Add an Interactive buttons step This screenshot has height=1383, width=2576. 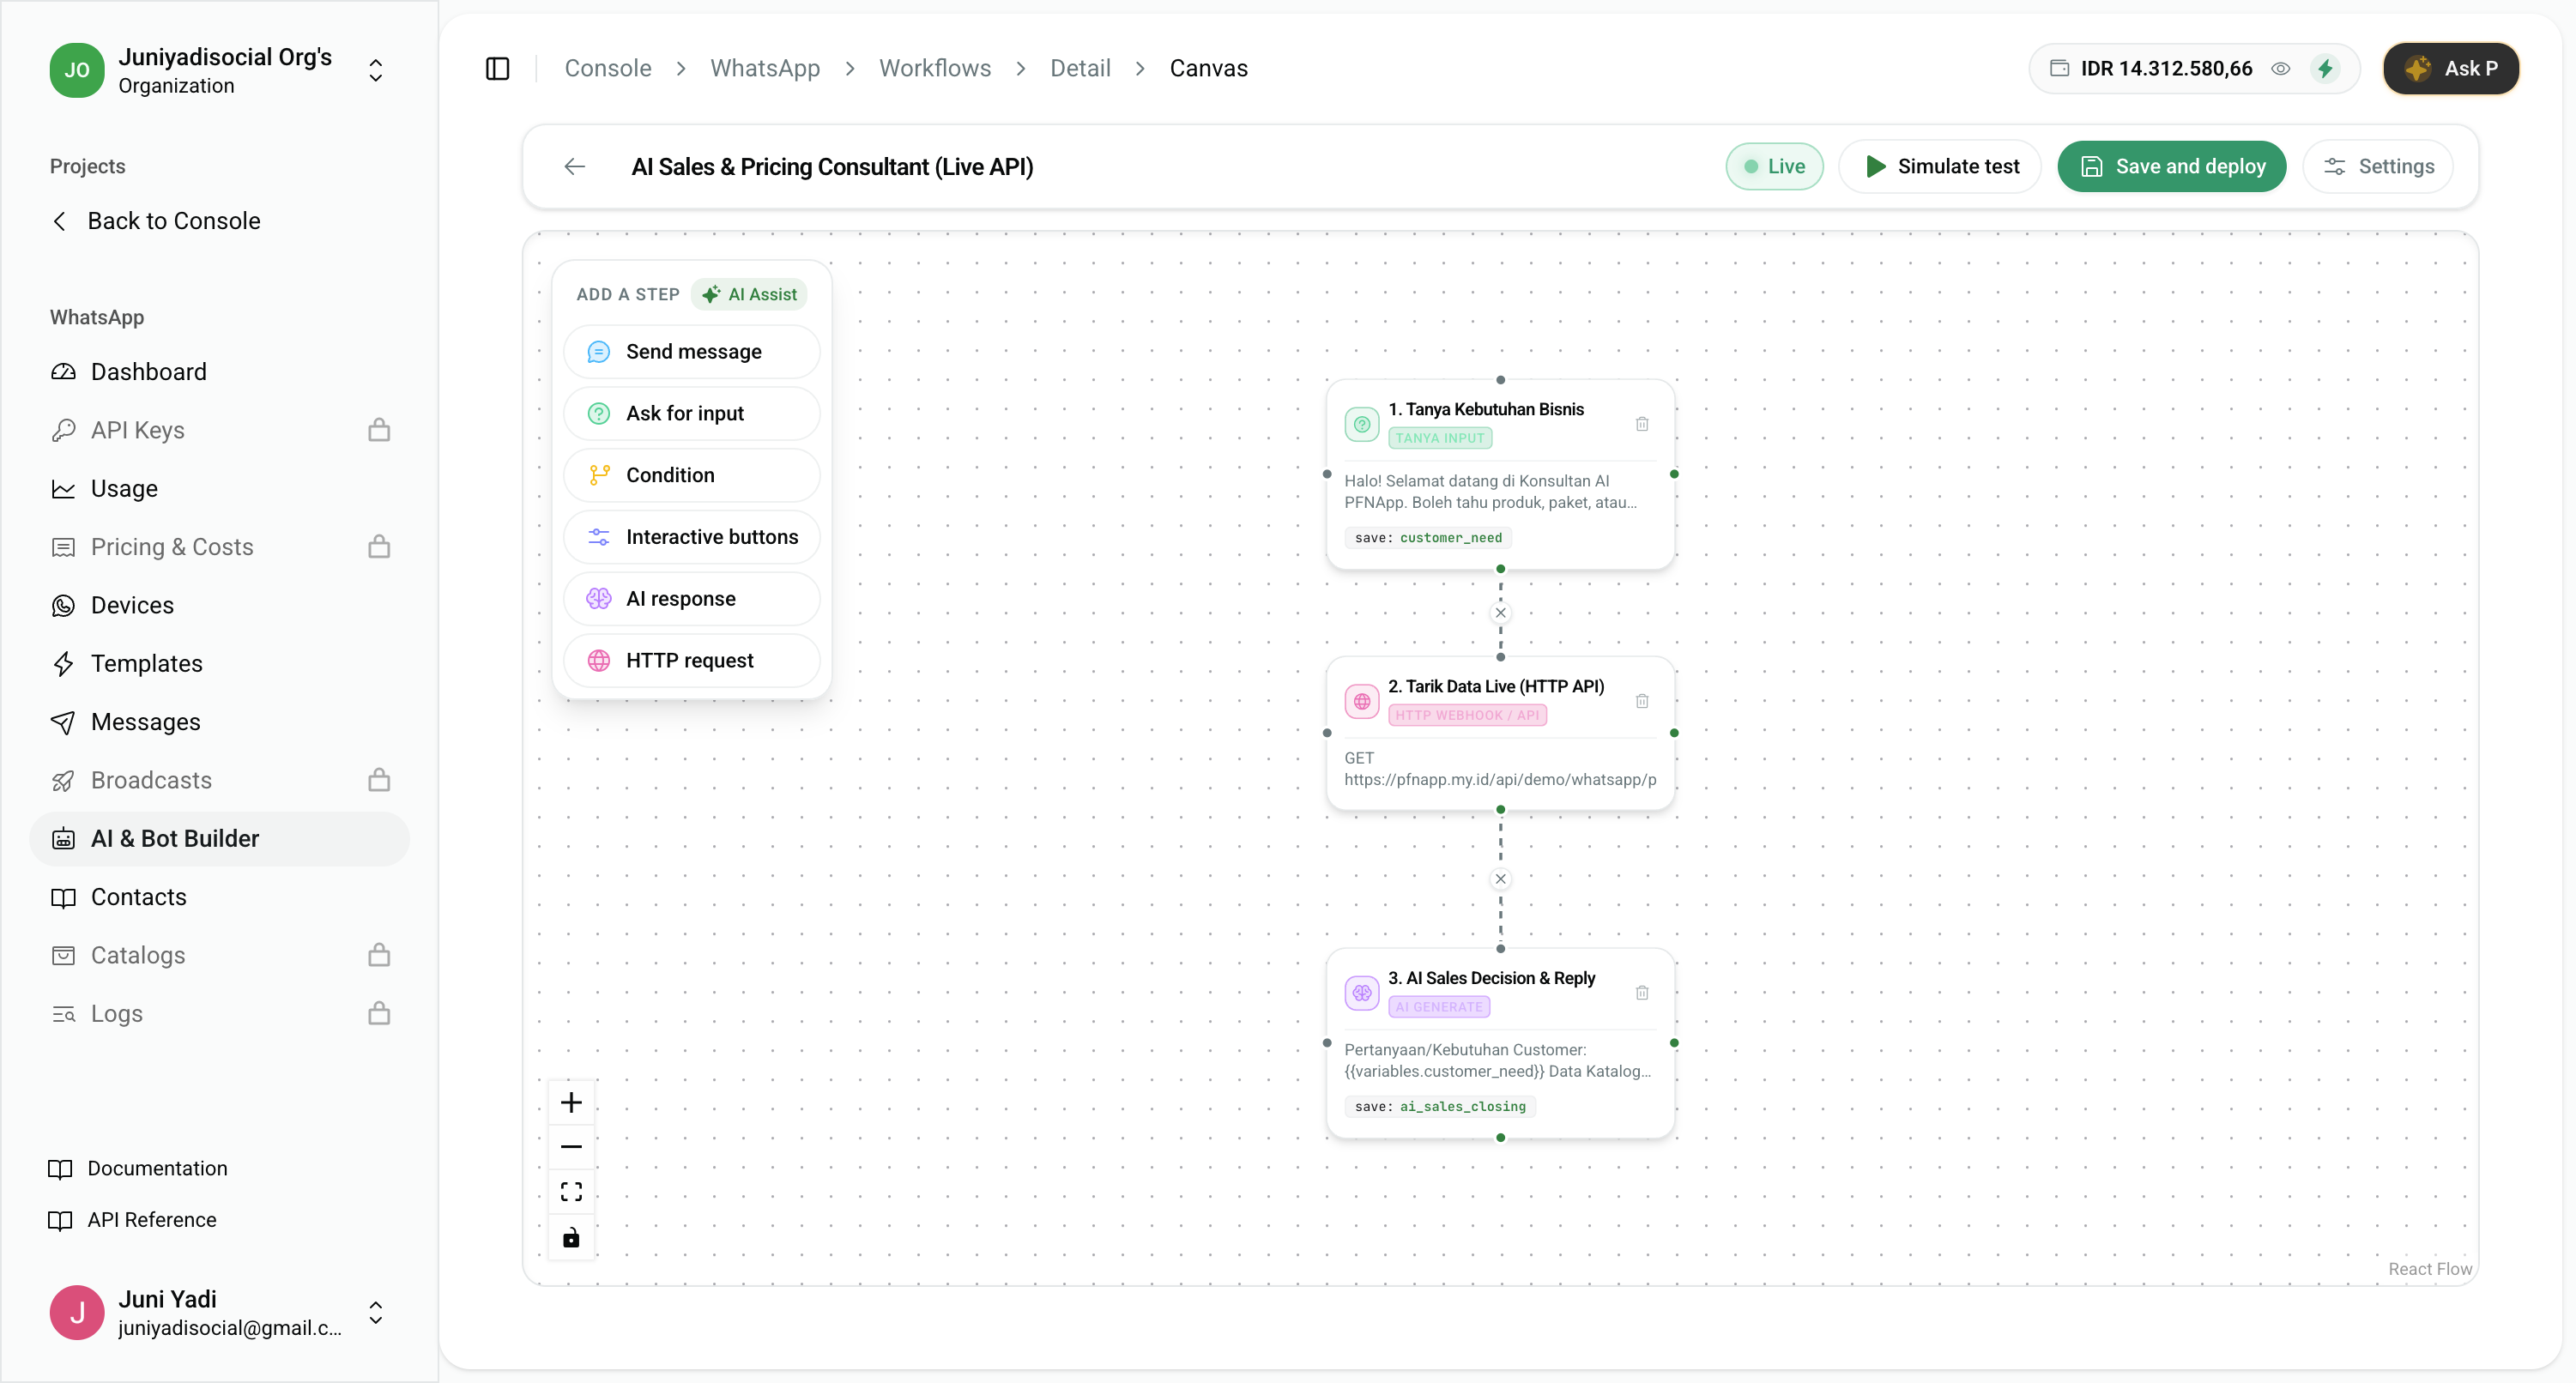coord(692,537)
